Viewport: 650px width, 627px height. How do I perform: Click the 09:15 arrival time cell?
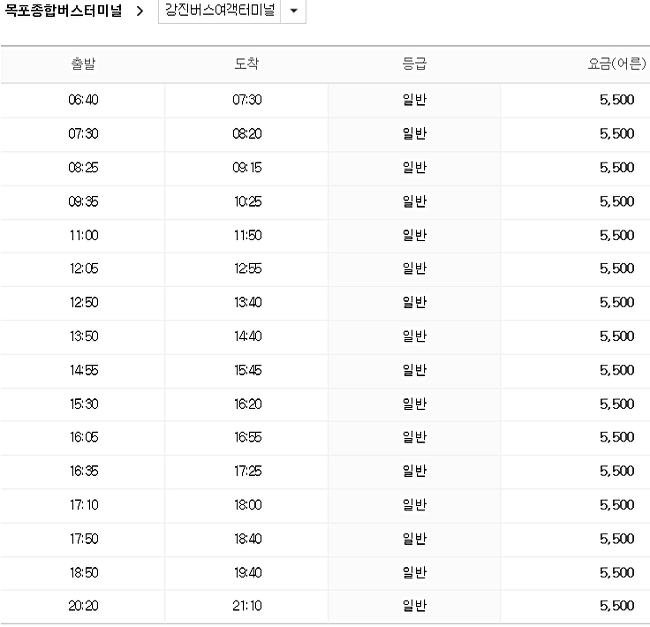pyautogui.click(x=247, y=167)
